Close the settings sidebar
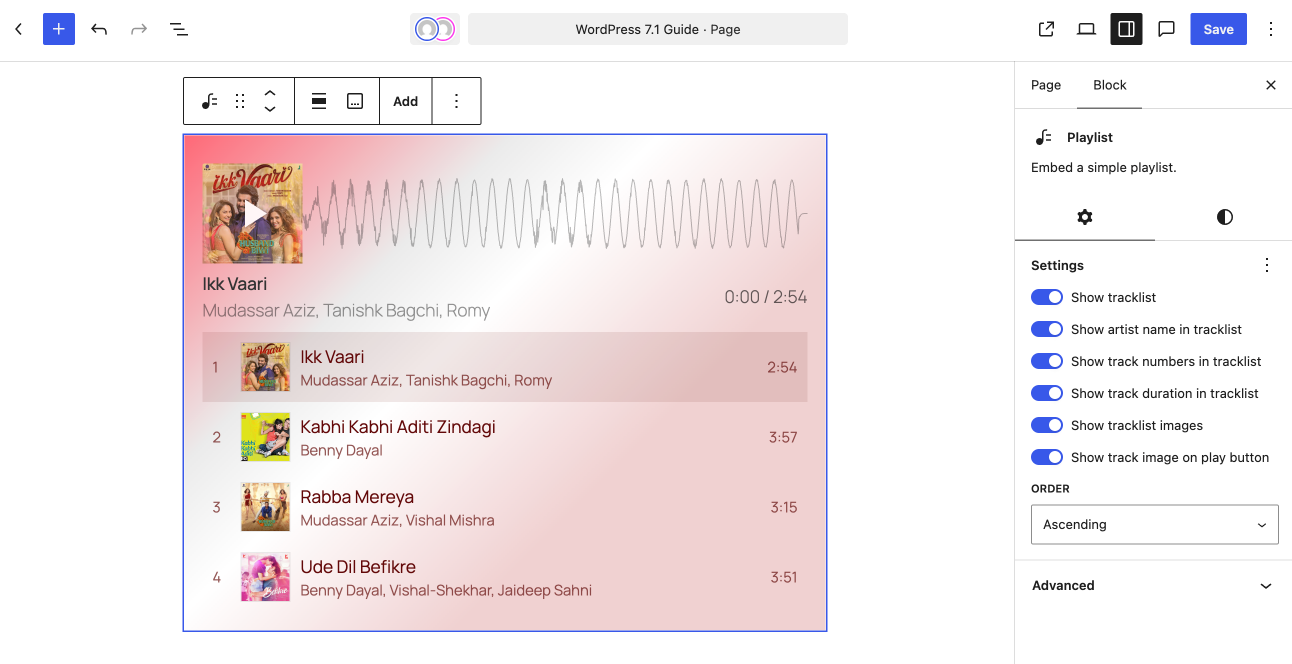This screenshot has height=664, width=1292. (1271, 85)
